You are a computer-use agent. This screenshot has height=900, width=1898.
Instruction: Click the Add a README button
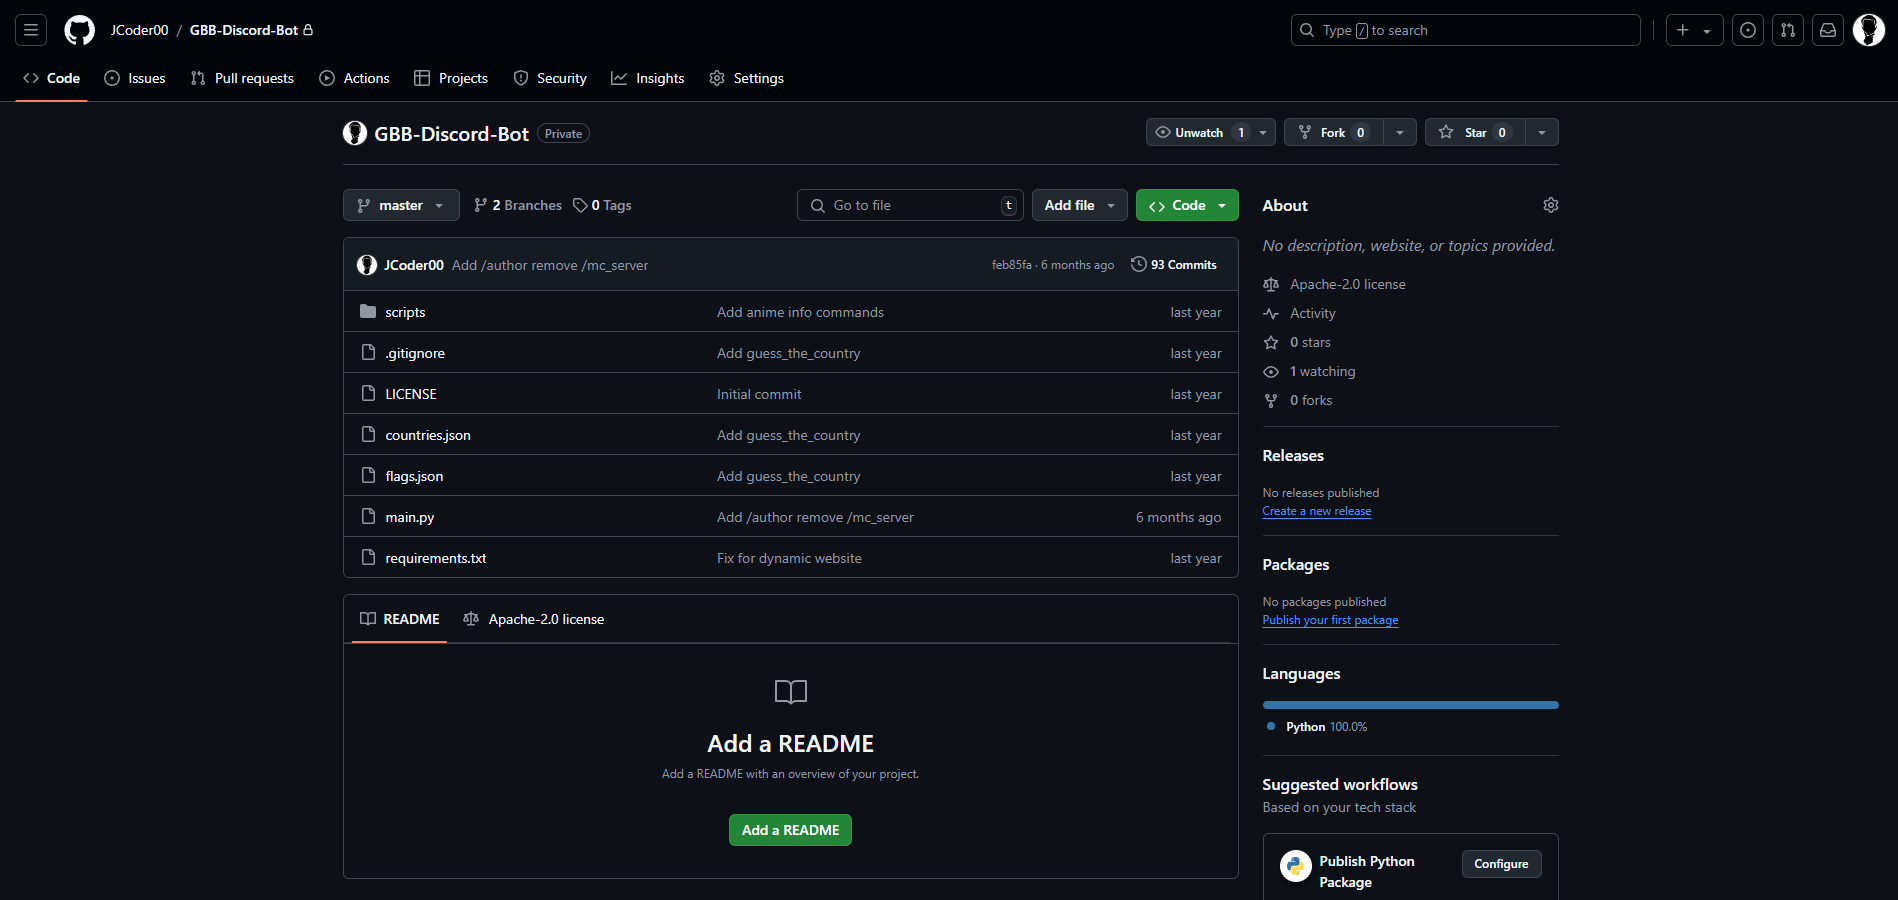click(x=790, y=829)
